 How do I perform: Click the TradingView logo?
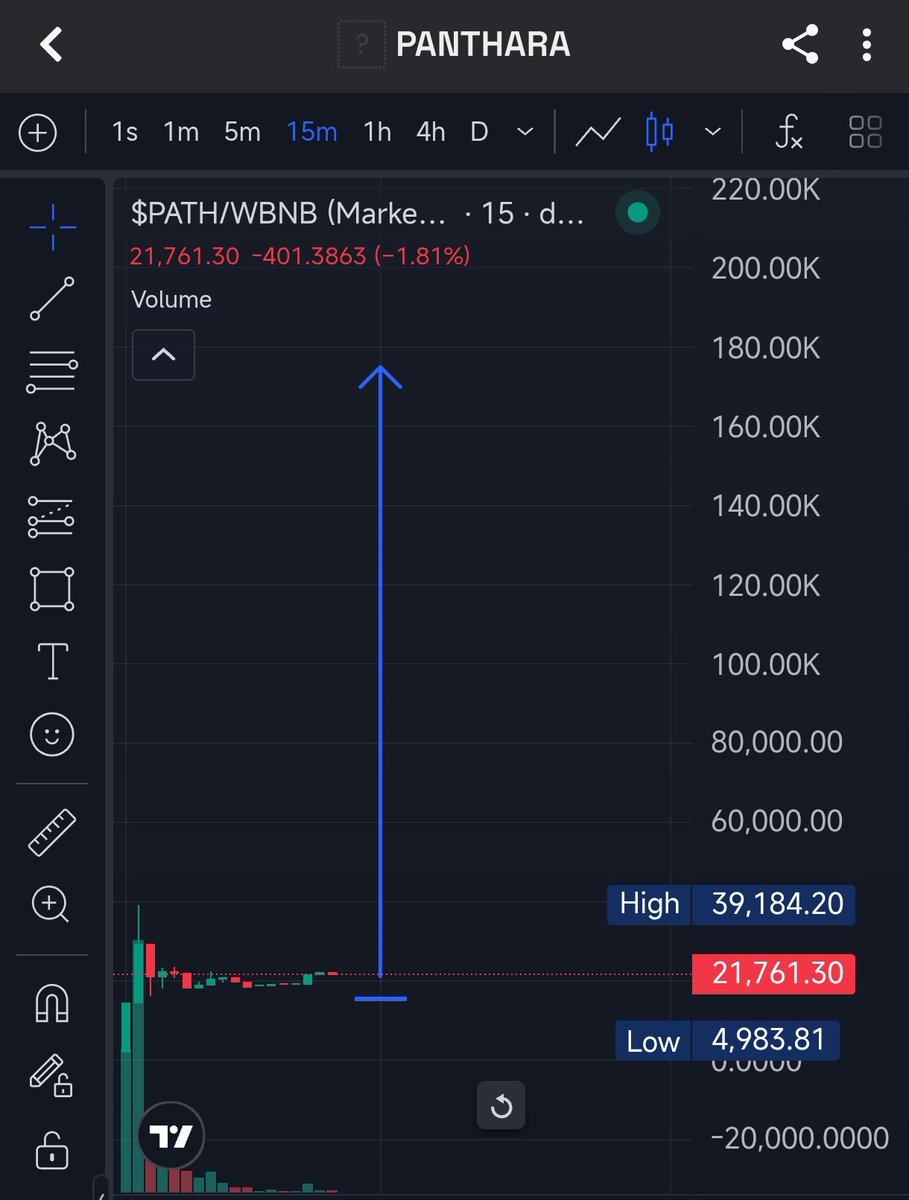click(x=171, y=1137)
